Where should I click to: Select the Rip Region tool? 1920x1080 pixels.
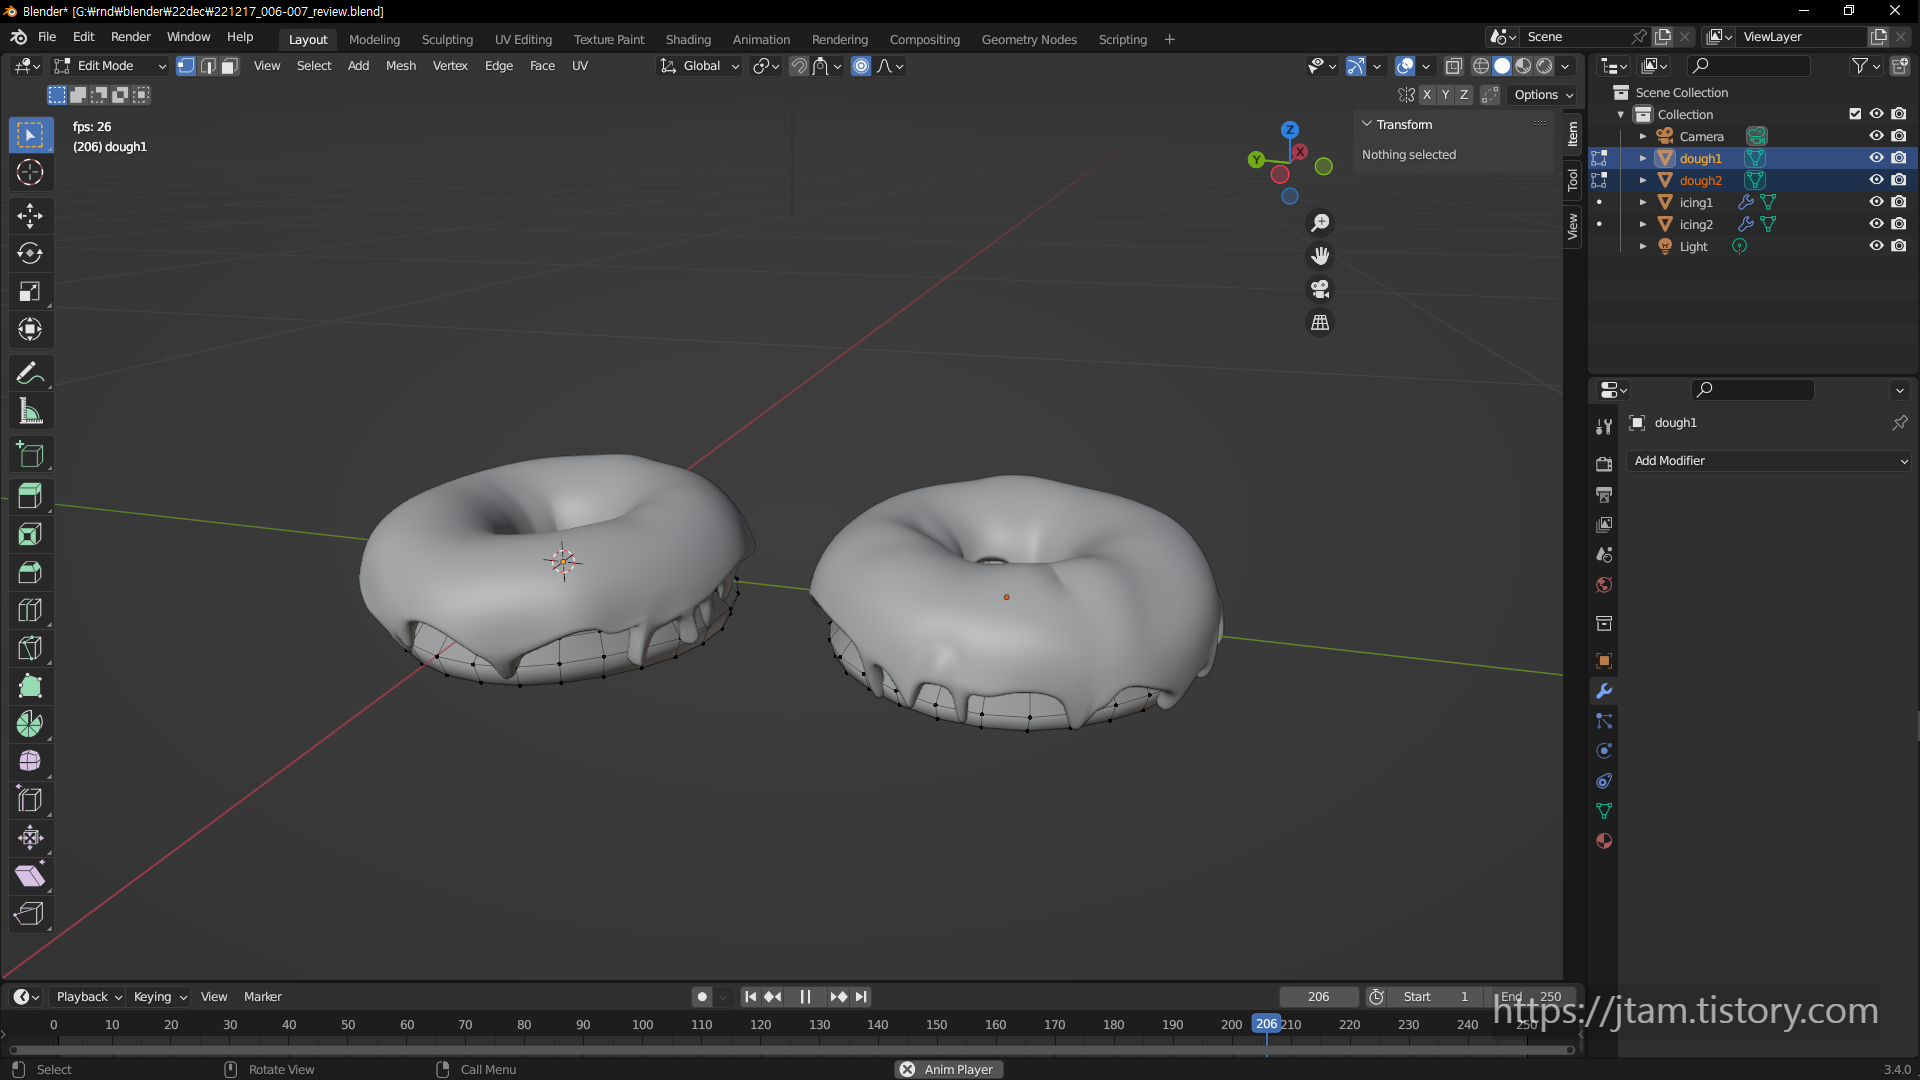pyautogui.click(x=30, y=914)
